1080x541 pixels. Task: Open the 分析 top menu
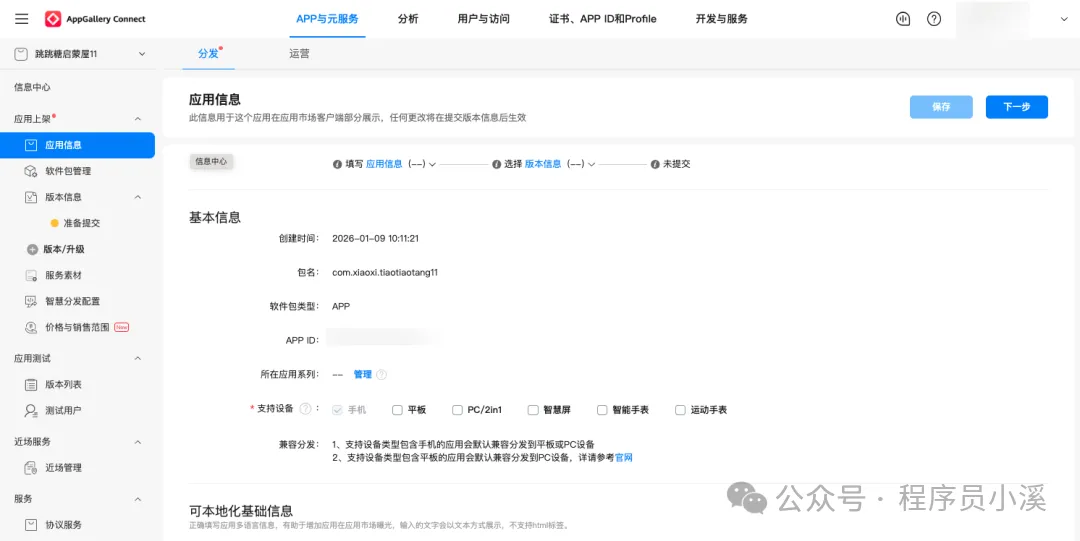(408, 19)
